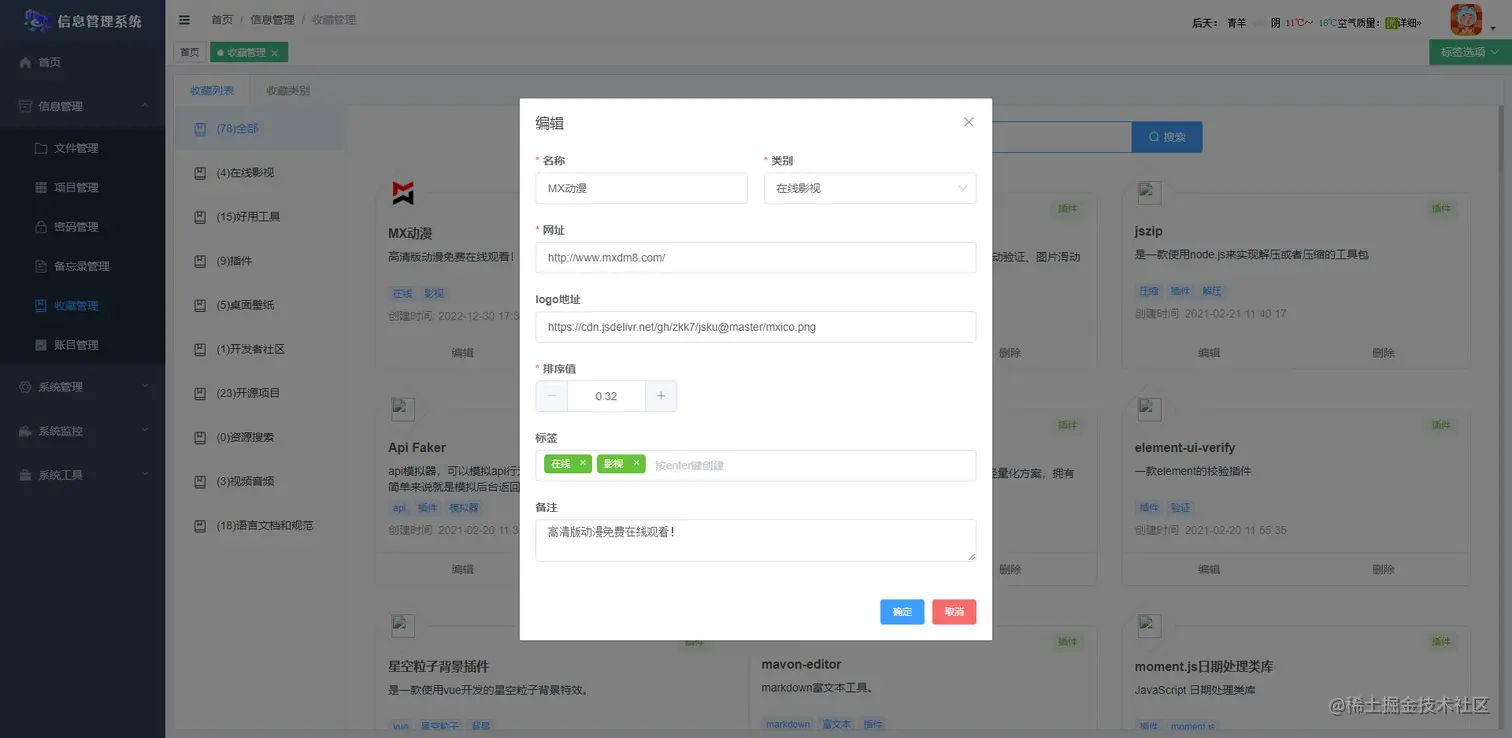Expand the 系统工具 sidebar menu
Image resolution: width=1512 pixels, height=738 pixels.
pyautogui.click(x=82, y=475)
